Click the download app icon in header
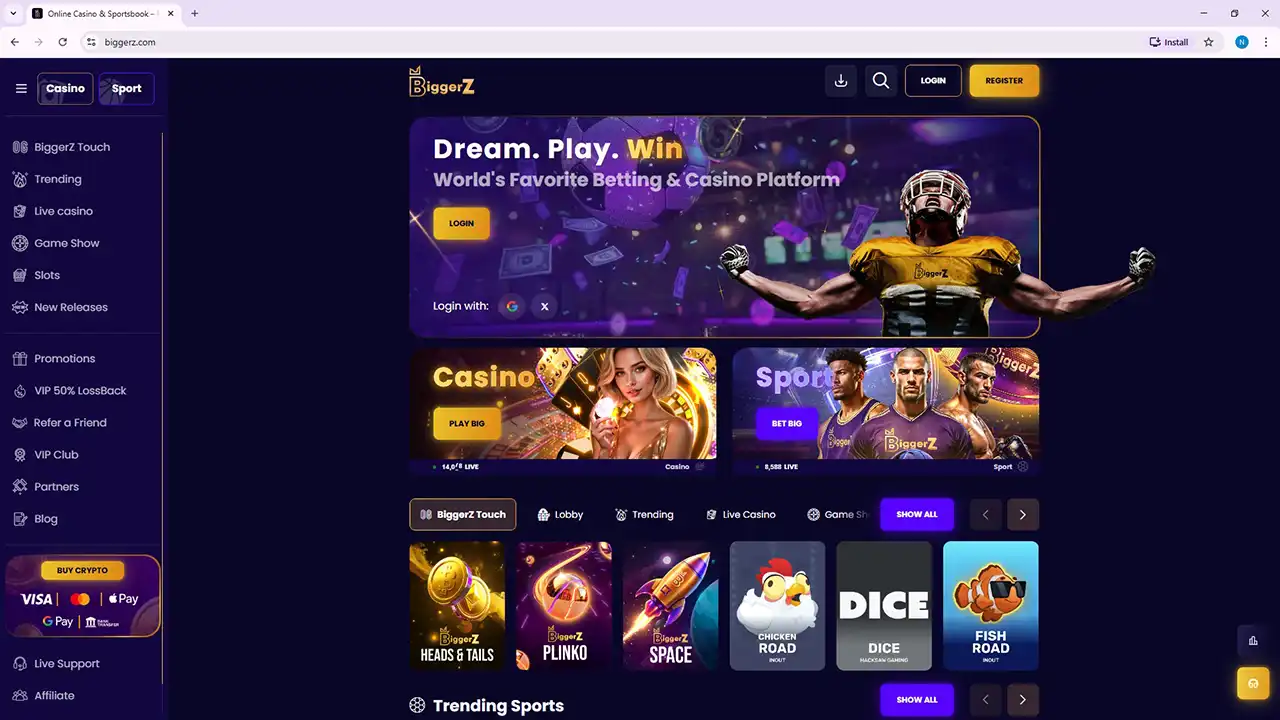This screenshot has height=720, width=1280. pos(841,81)
